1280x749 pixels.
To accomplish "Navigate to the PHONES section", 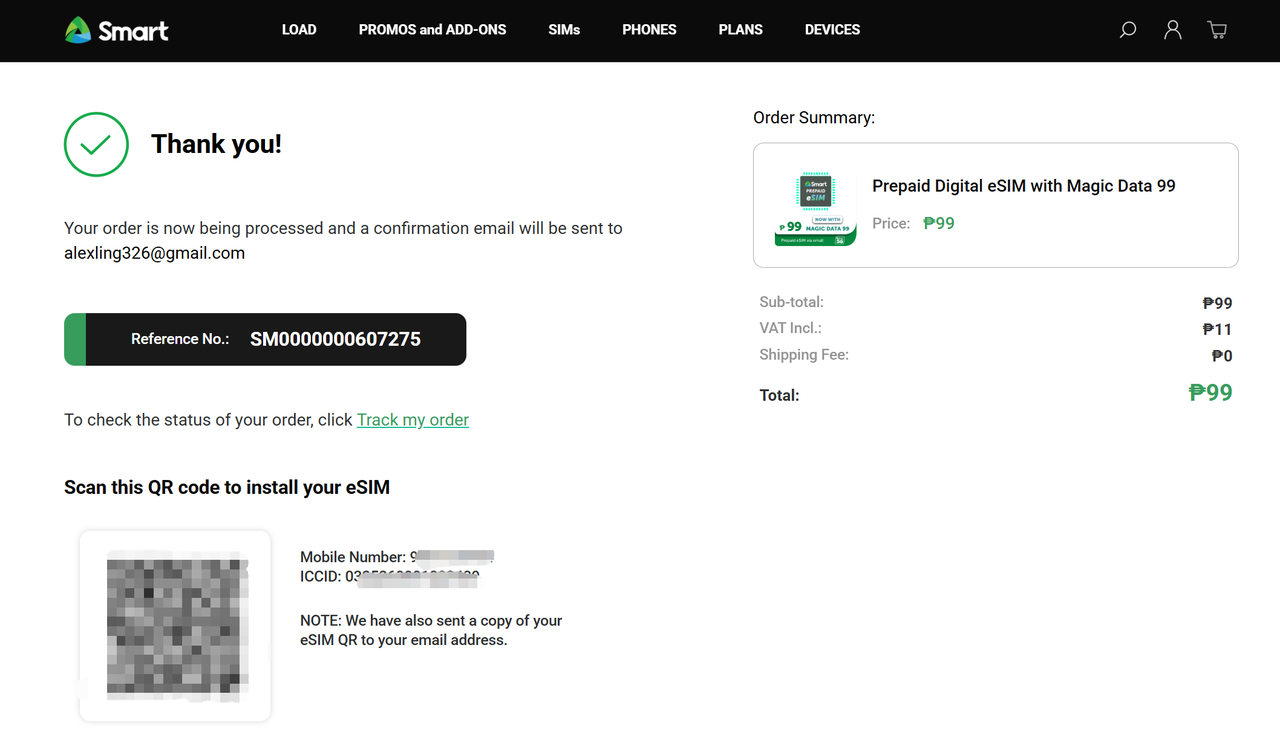I will pos(649,30).
